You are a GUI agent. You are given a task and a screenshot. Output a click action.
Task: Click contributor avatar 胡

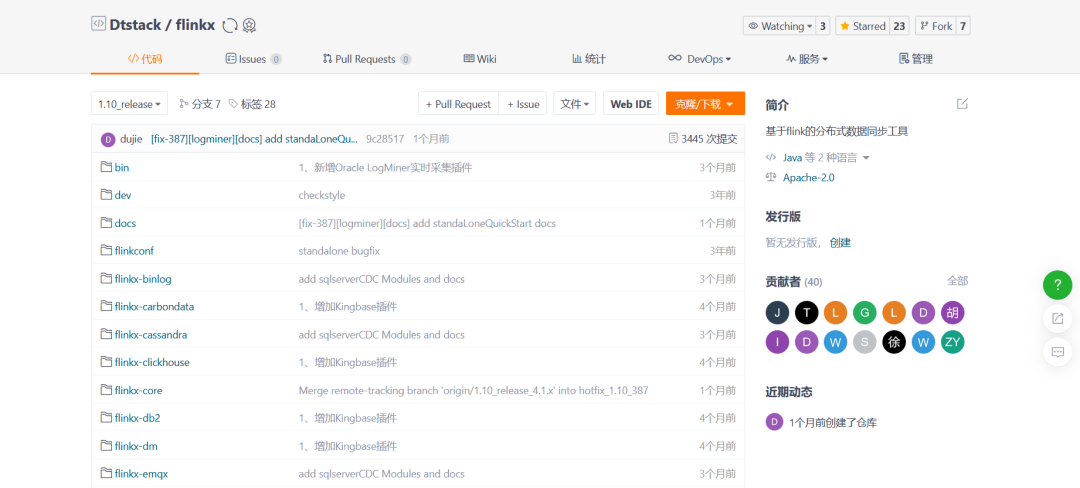952,313
